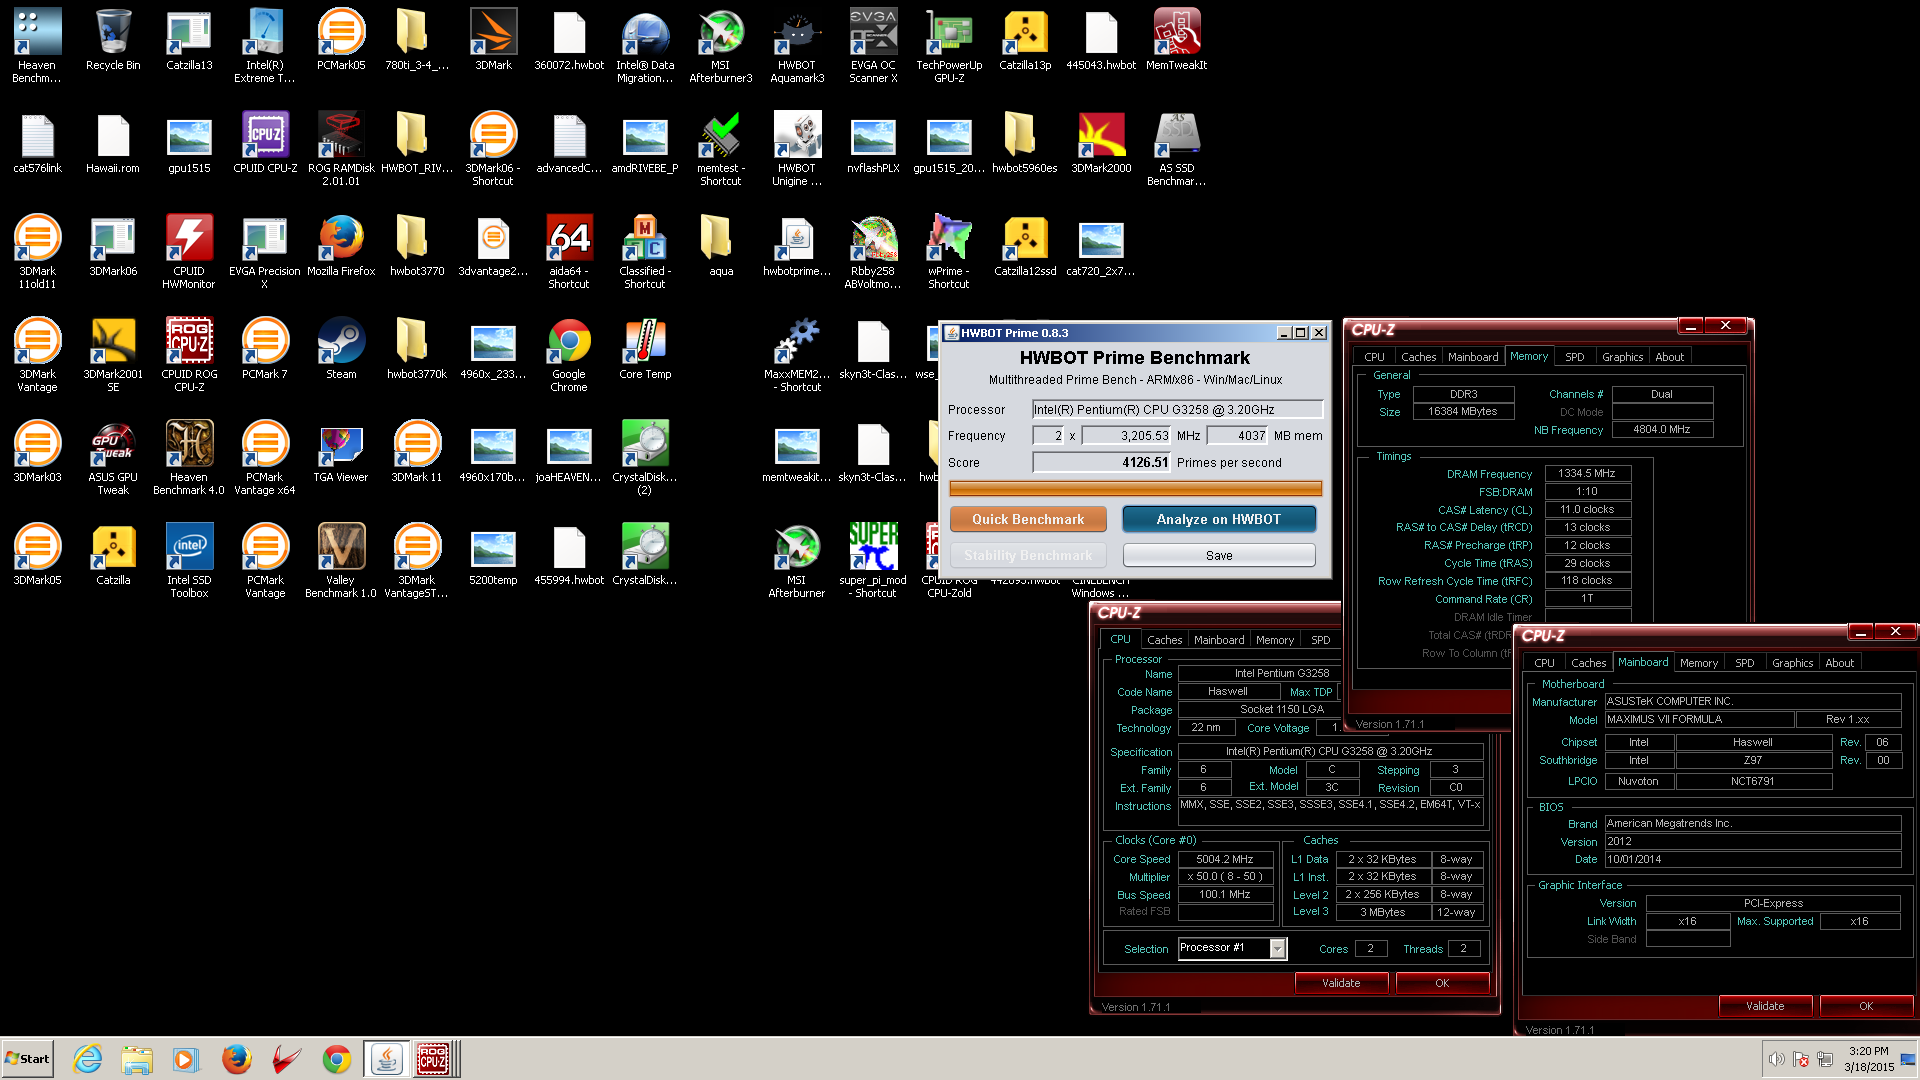Open Hawaii.rom file on desktop
This screenshot has height=1080, width=1920.
click(x=113, y=143)
